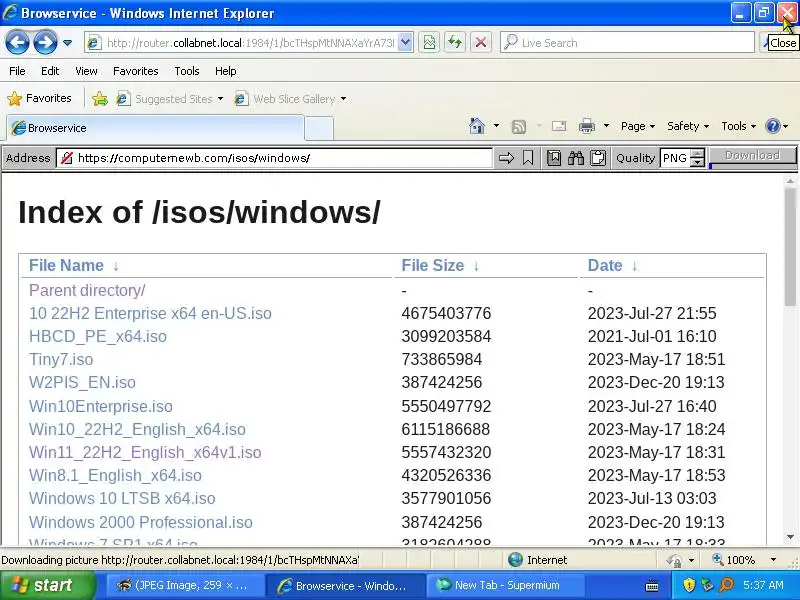Select the Browservice tab
The image size is (800, 600).
click(156, 128)
